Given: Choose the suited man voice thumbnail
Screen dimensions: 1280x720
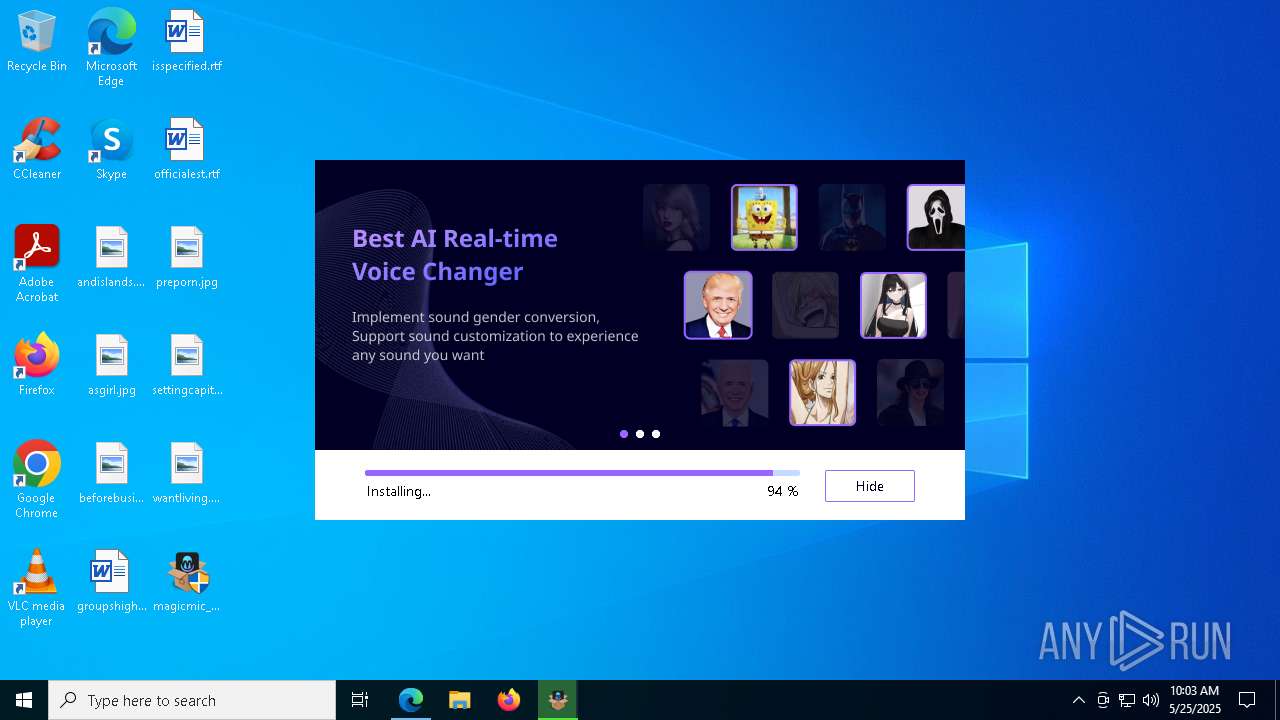Looking at the screenshot, I should click(718, 305).
